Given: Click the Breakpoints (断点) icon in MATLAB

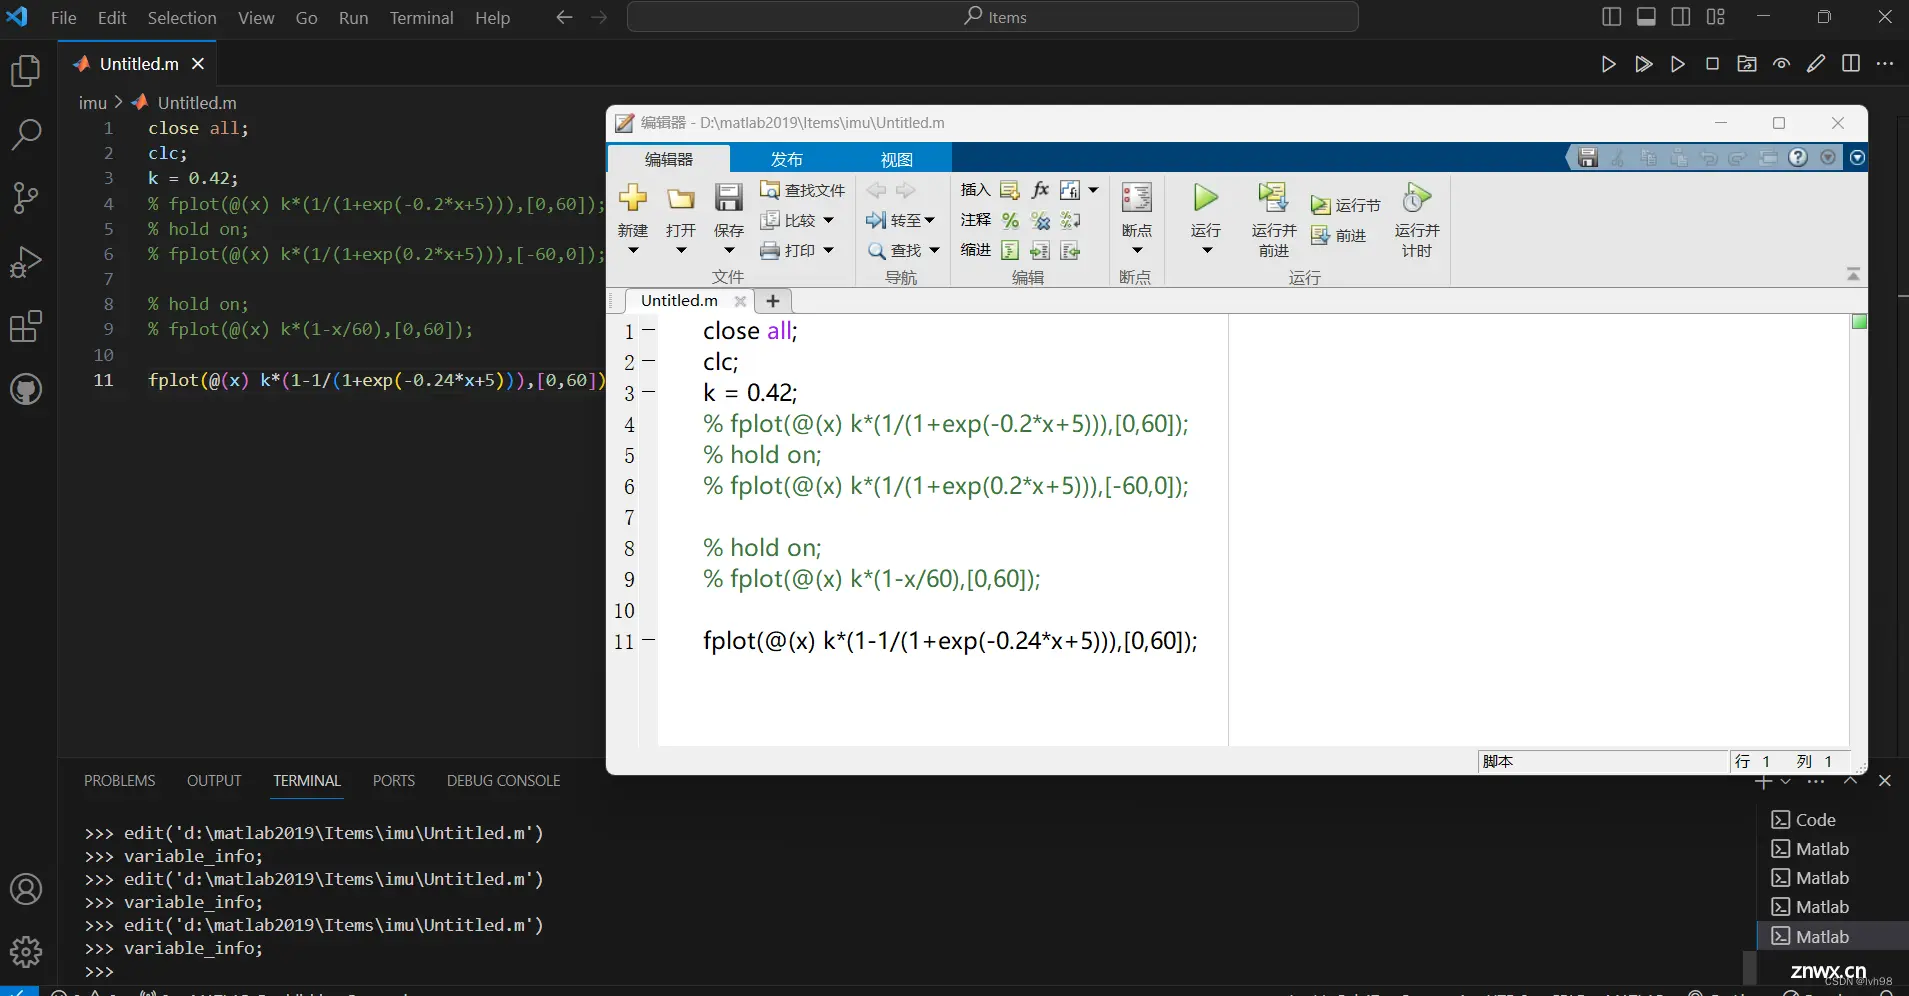Looking at the screenshot, I should (x=1137, y=197).
